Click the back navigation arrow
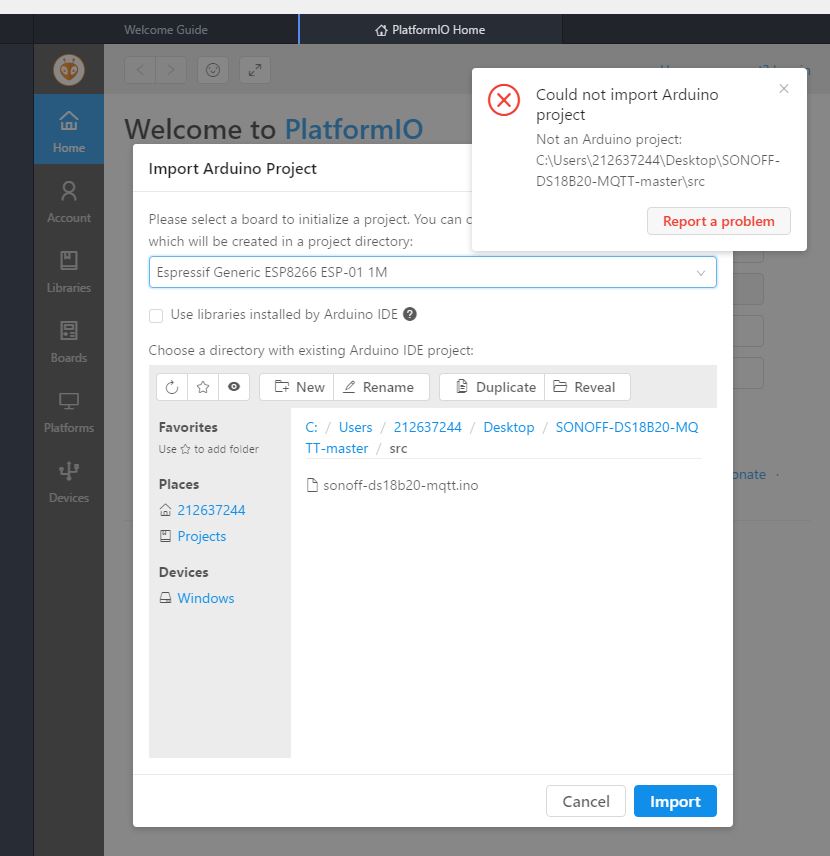 (140, 70)
